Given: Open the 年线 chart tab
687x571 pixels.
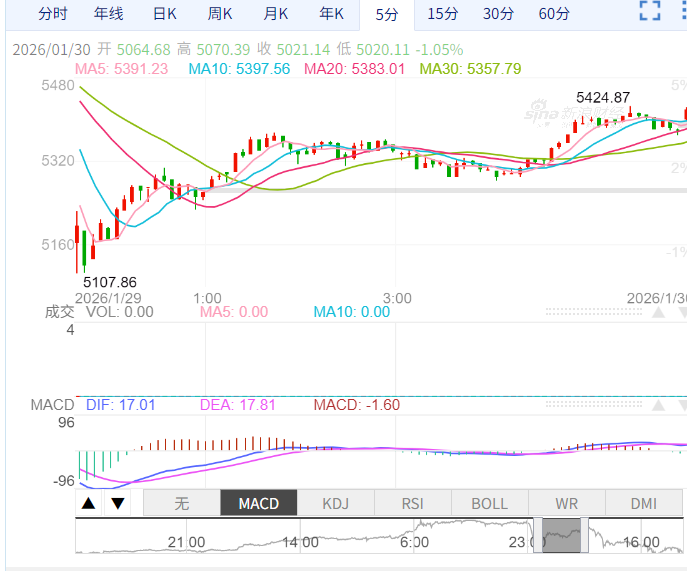Looking at the screenshot, I should pos(109,14).
